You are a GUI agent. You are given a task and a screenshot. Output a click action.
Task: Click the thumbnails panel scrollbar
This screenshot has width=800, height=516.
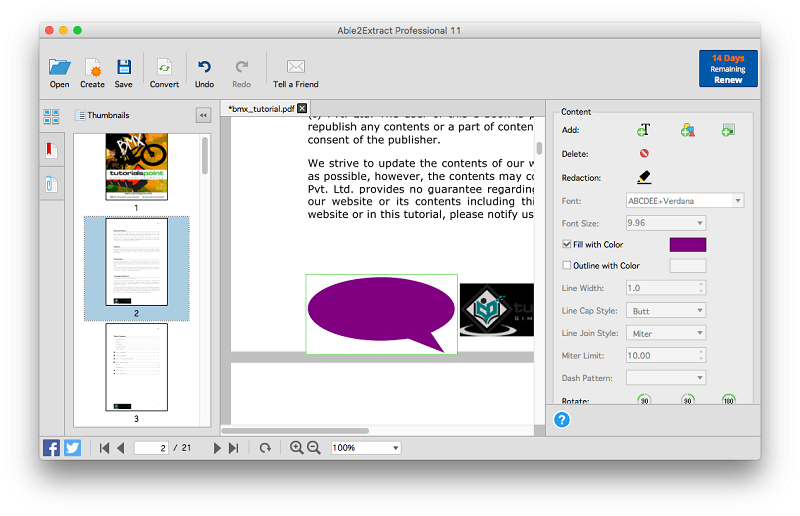pyautogui.click(x=205, y=156)
